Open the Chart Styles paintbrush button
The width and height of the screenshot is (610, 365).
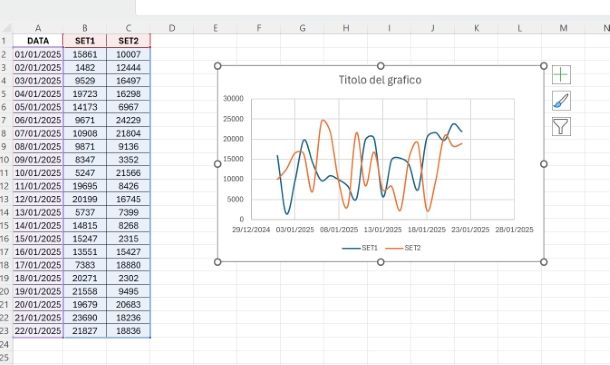pyautogui.click(x=561, y=101)
